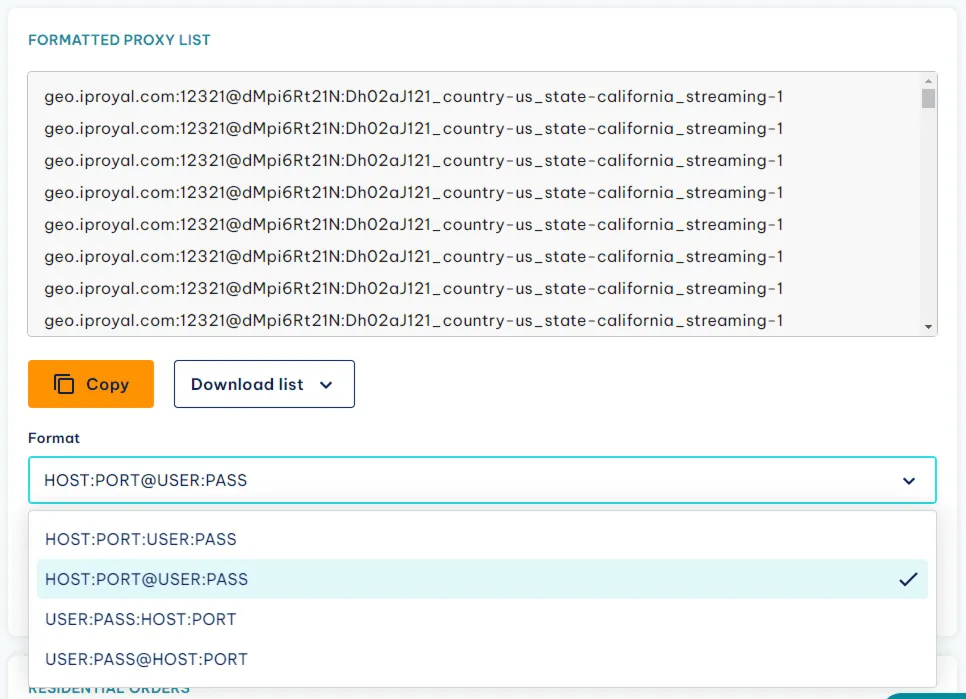Screen dimensions: 966x699
Task: Click the copy icon on the orange button
Action: click(x=64, y=384)
